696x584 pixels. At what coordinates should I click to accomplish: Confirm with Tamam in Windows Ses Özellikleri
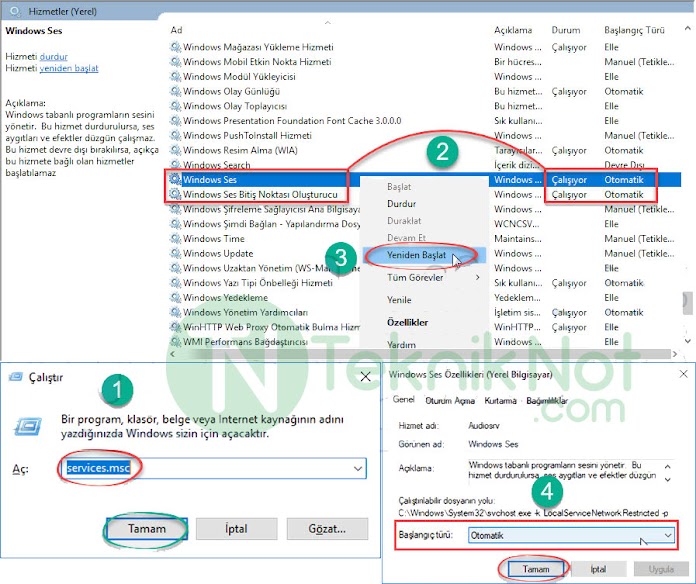click(536, 569)
